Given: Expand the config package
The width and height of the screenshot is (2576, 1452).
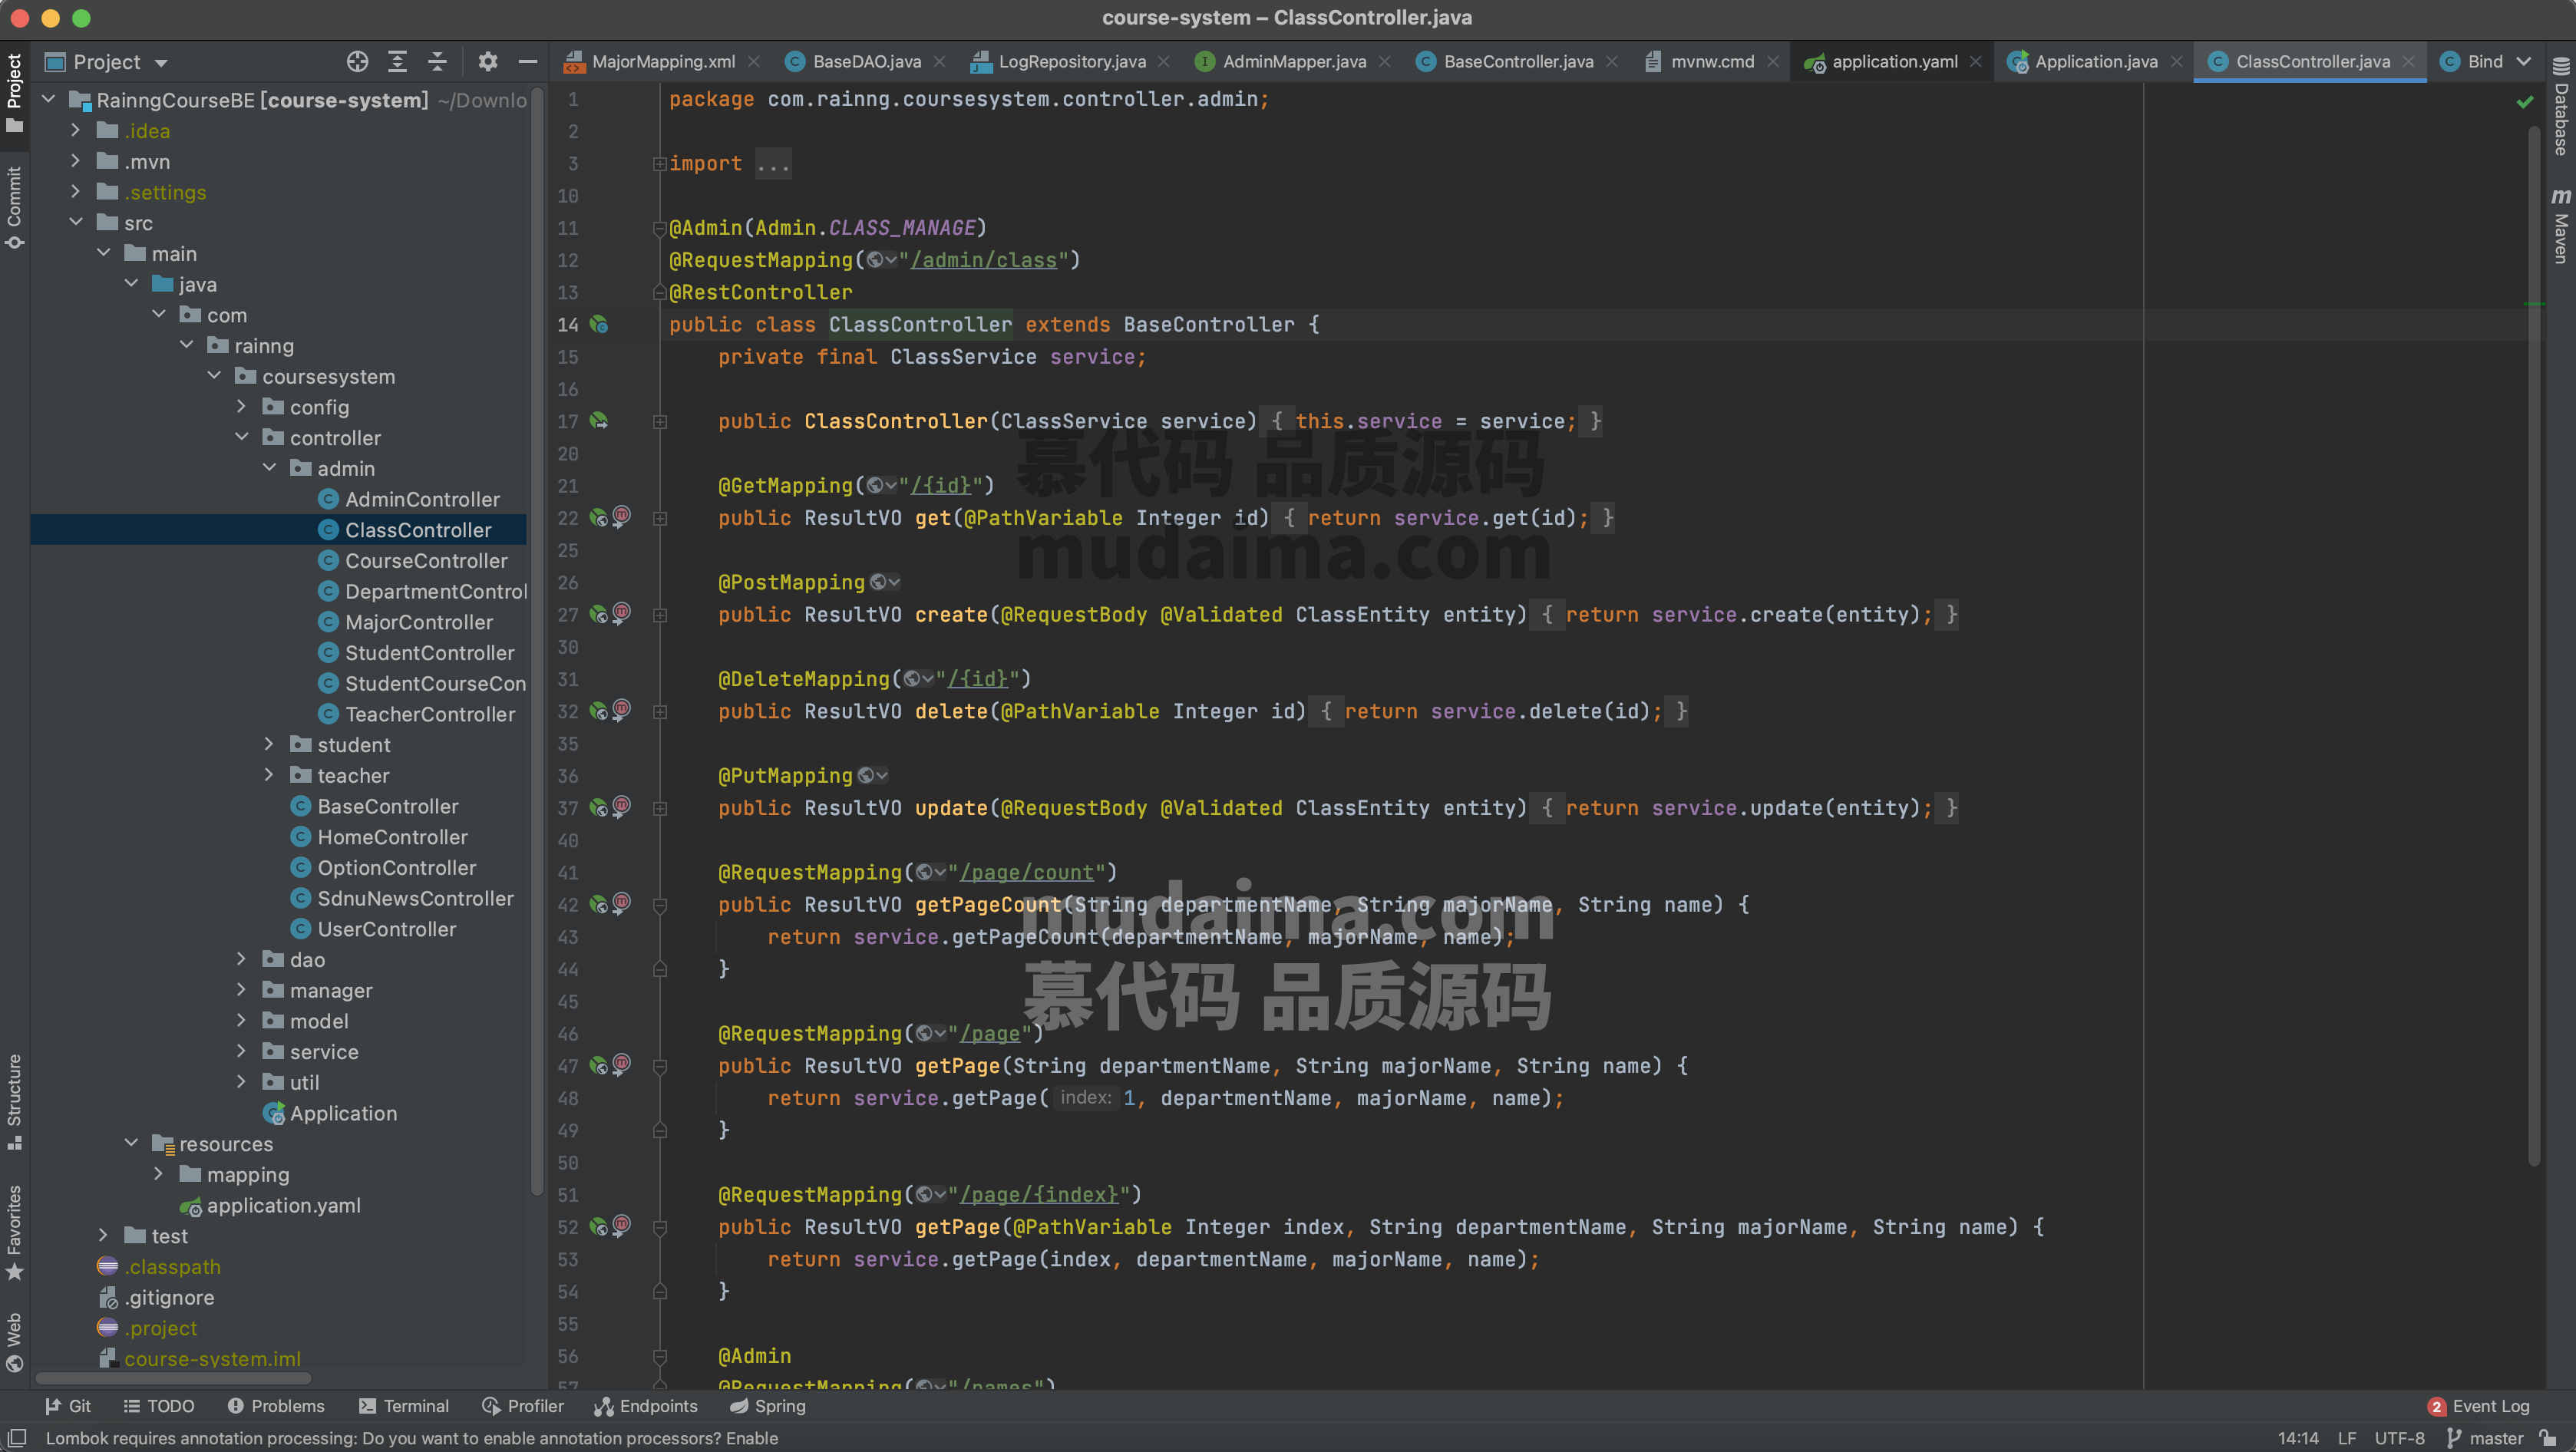Looking at the screenshot, I should click(241, 407).
